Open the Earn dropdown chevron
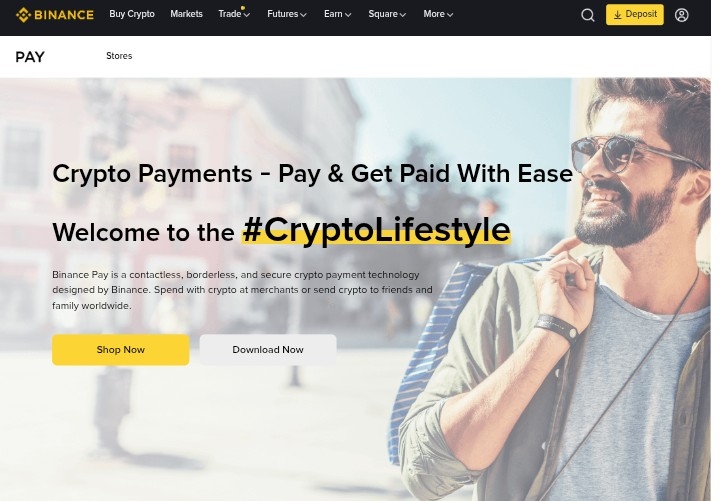720x501 pixels. point(348,15)
